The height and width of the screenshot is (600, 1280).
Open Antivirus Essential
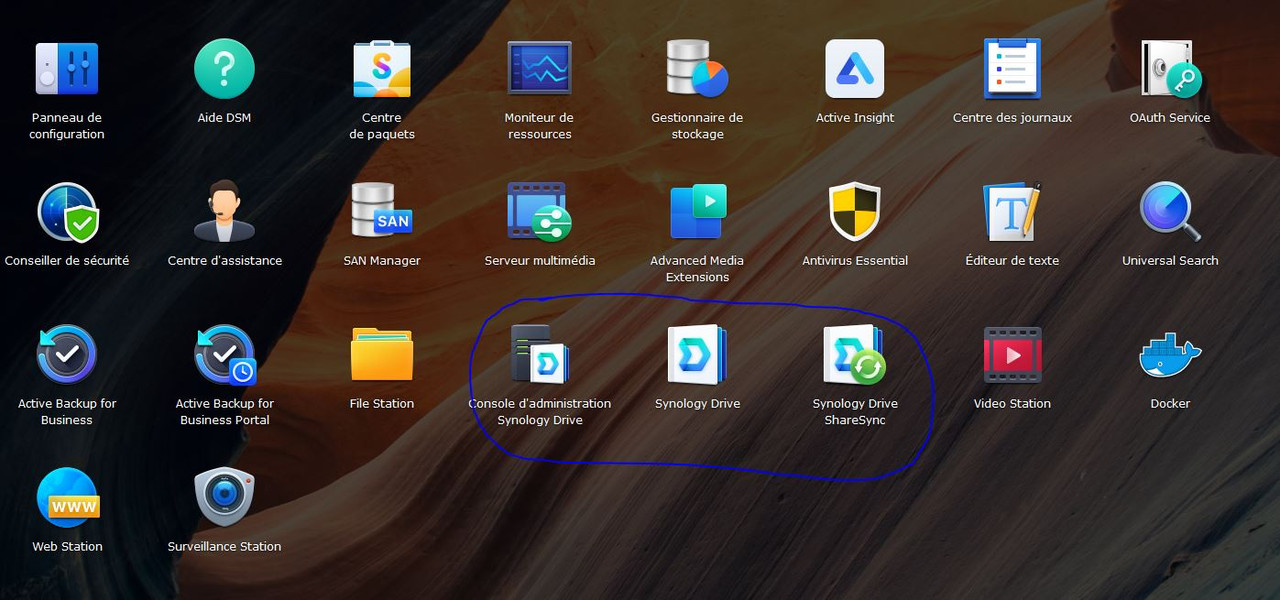tap(855, 212)
